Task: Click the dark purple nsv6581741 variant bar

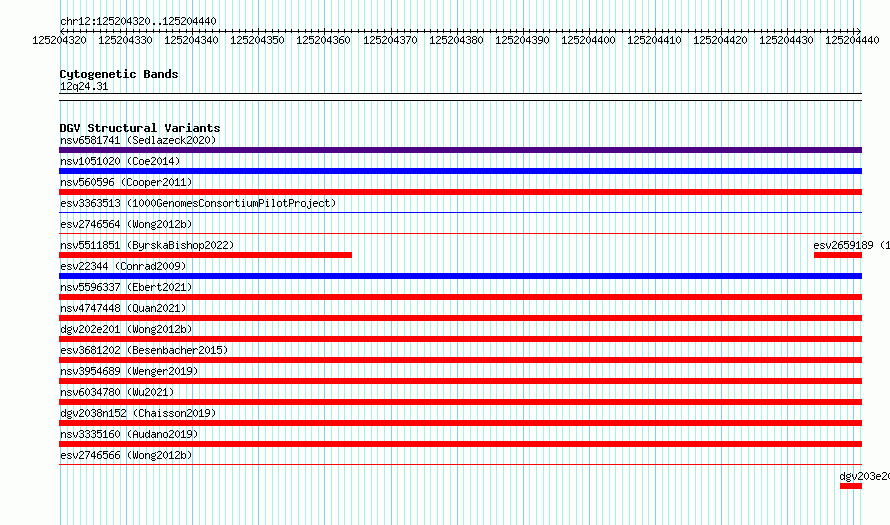Action: point(460,150)
